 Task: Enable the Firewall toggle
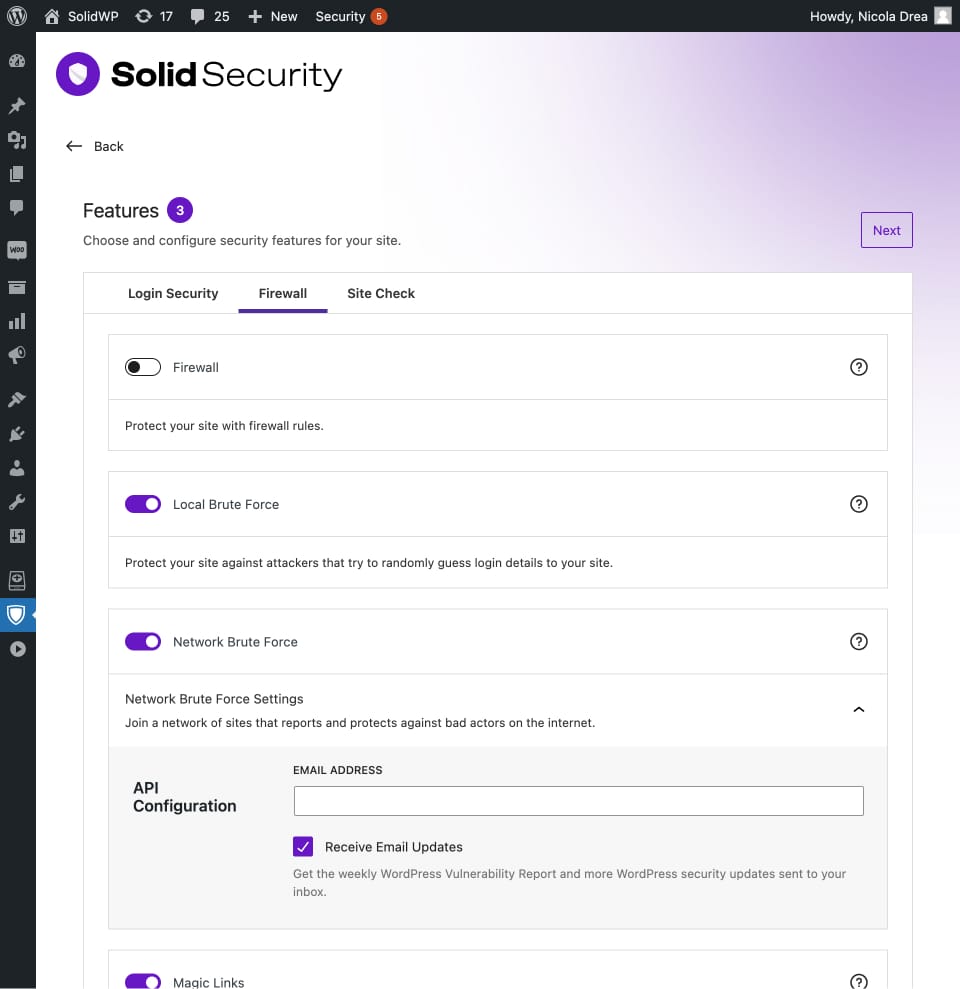[143, 367]
